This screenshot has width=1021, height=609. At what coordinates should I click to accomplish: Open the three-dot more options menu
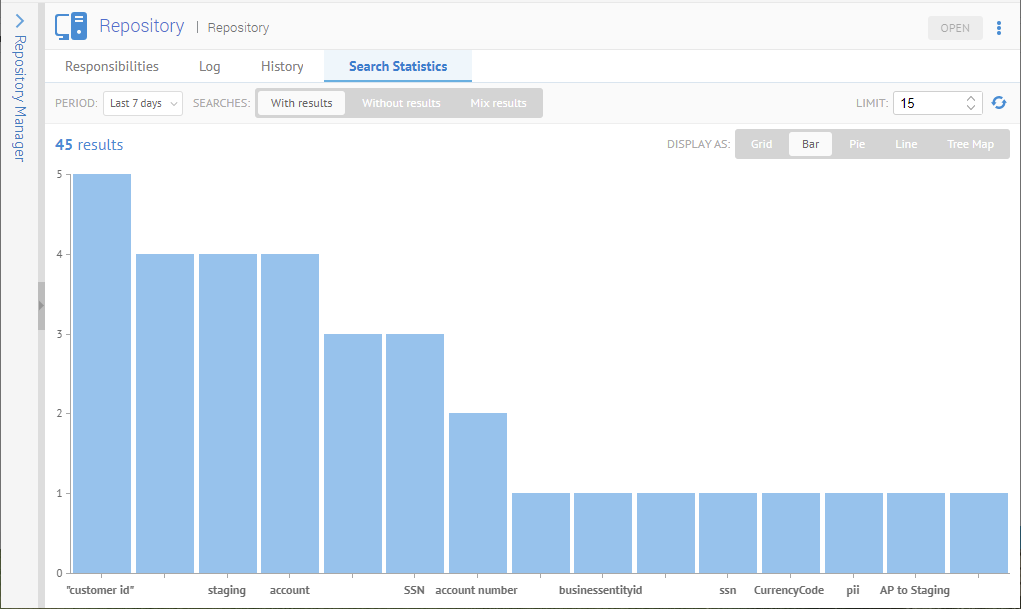pos(998,28)
